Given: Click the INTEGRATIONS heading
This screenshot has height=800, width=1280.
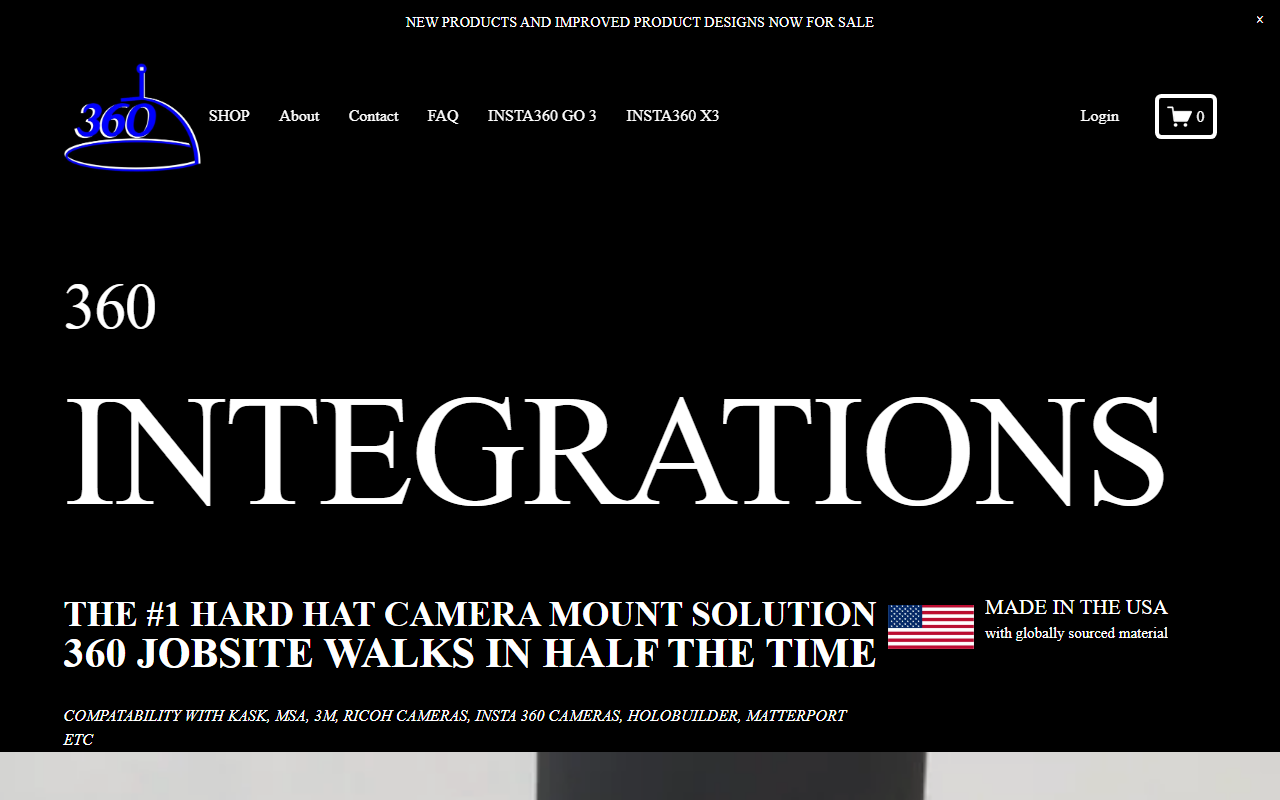Looking at the screenshot, I should pos(615,450).
